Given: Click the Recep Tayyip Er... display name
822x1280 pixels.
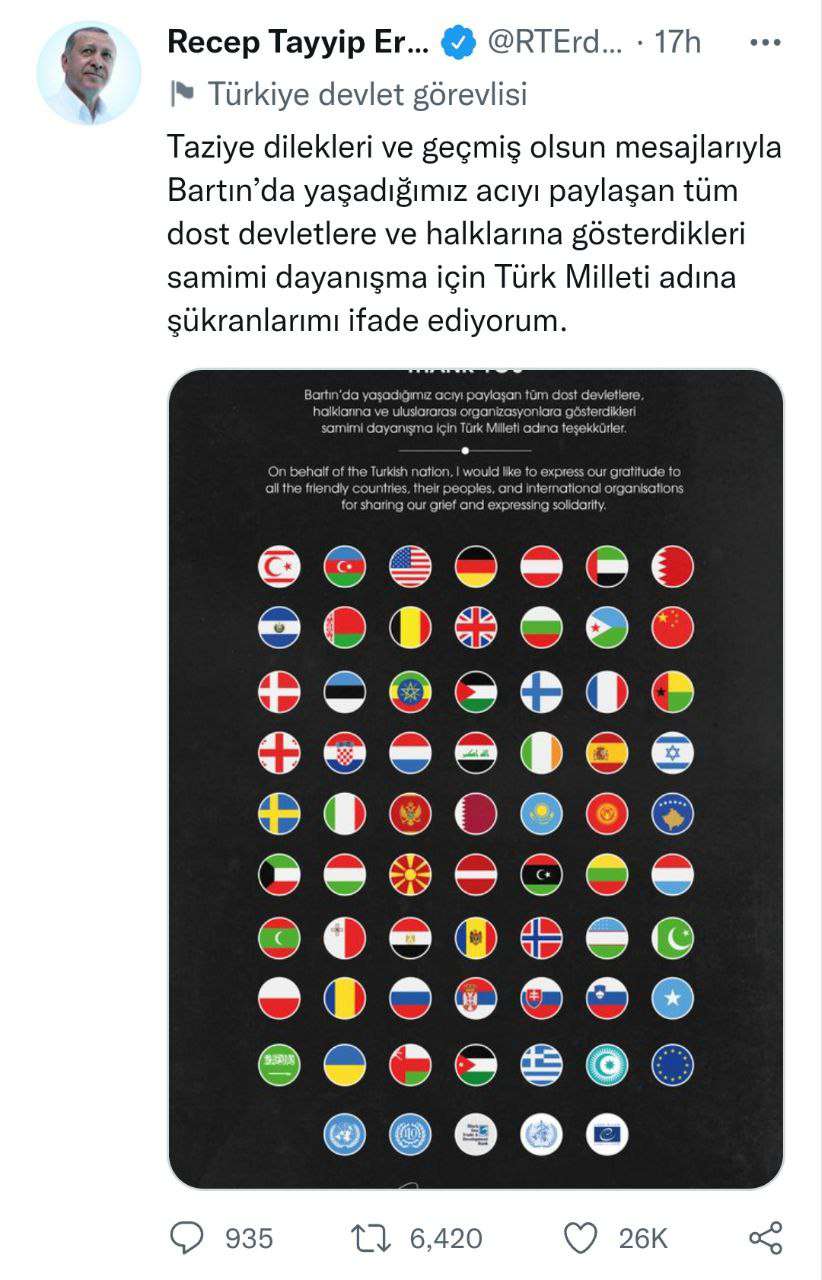Looking at the screenshot, I should (x=299, y=42).
